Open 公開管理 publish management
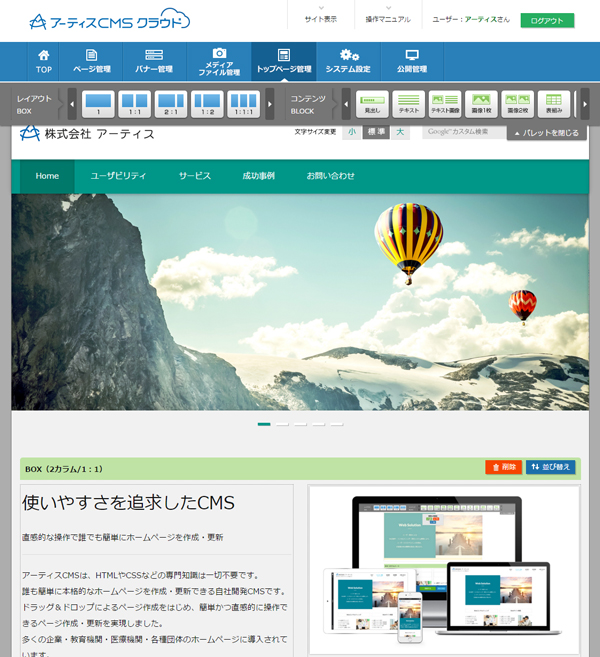The width and height of the screenshot is (600, 657). coord(412,61)
